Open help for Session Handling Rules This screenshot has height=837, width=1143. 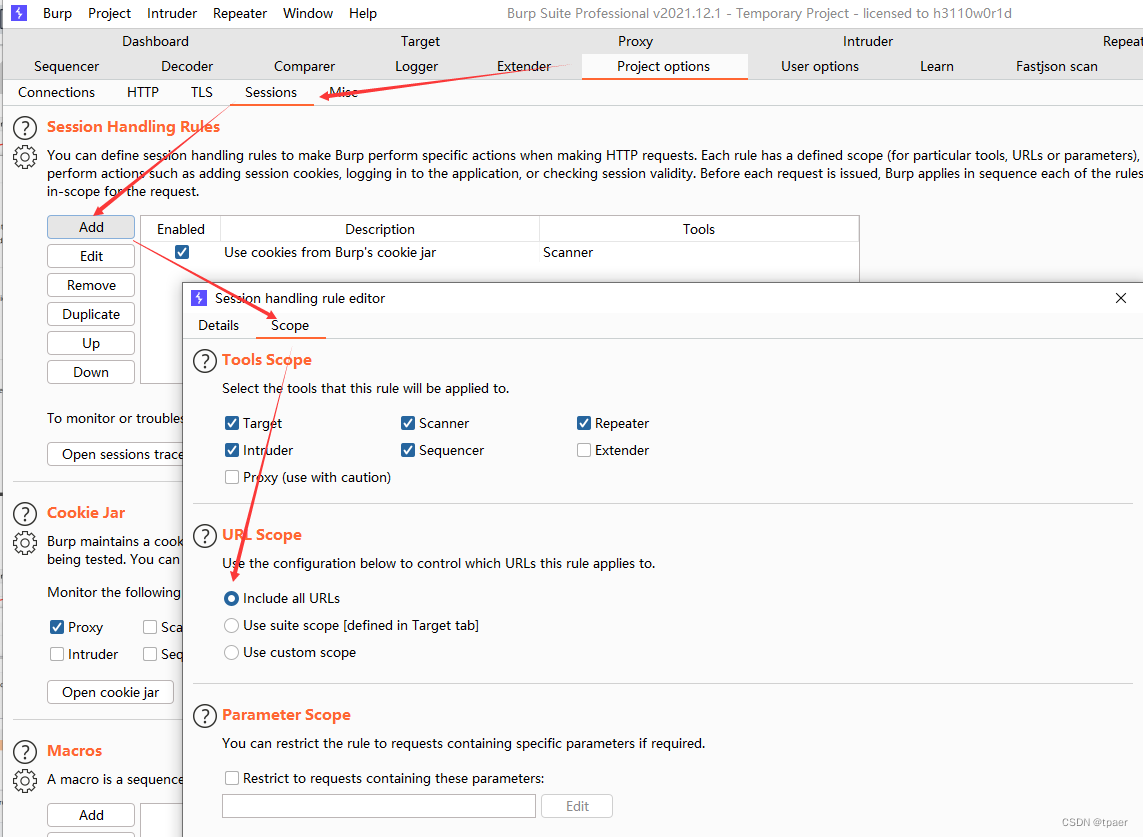tap(25, 128)
